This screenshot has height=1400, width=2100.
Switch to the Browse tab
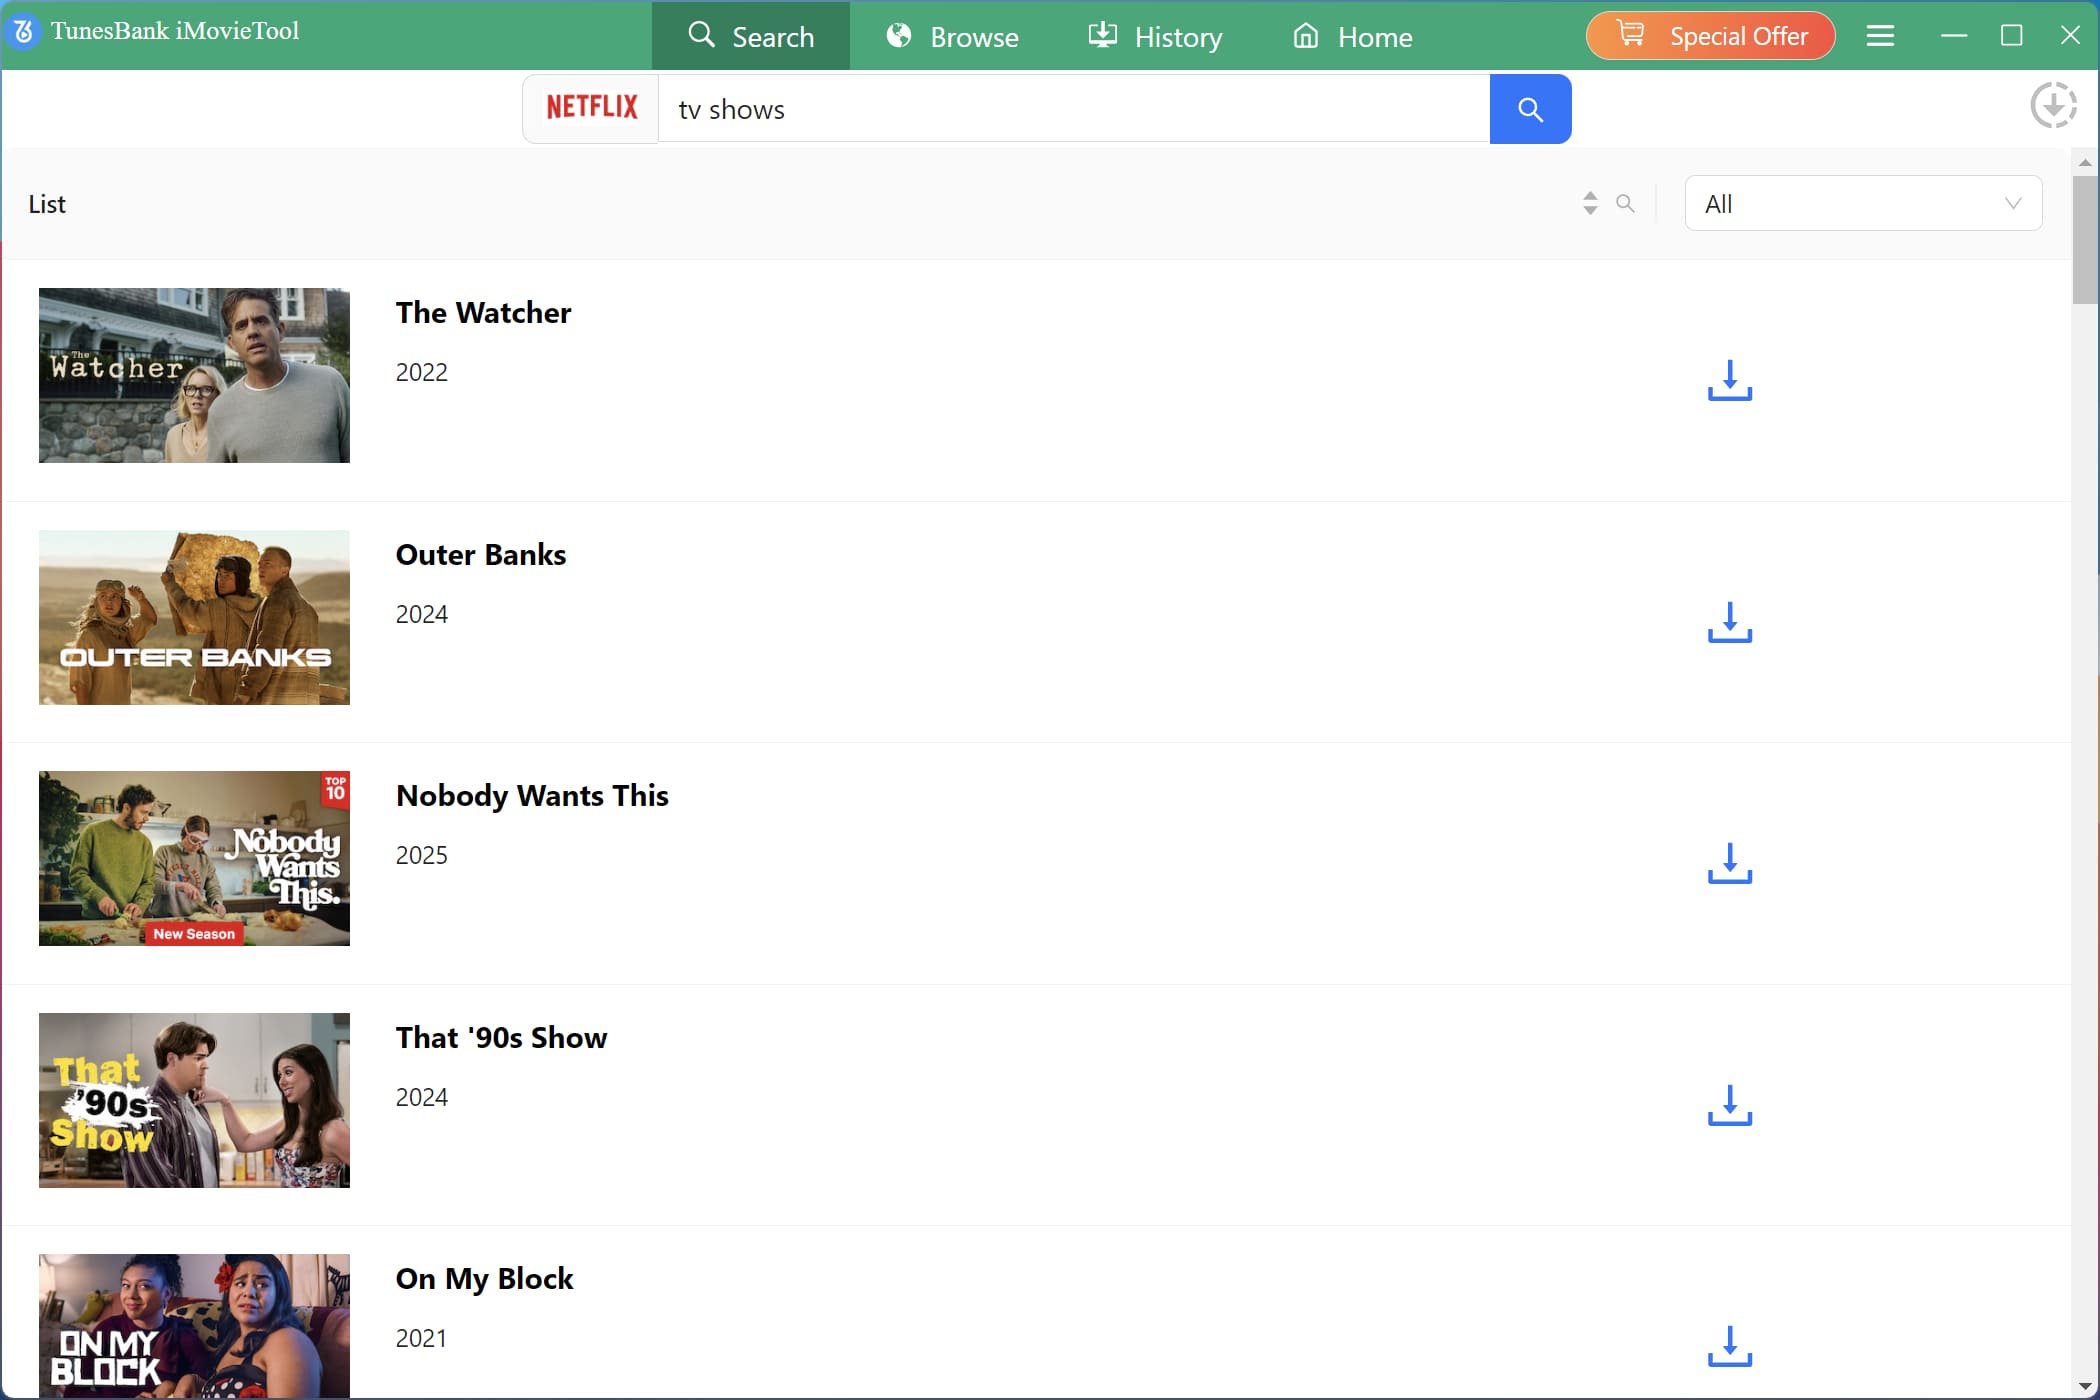[952, 37]
